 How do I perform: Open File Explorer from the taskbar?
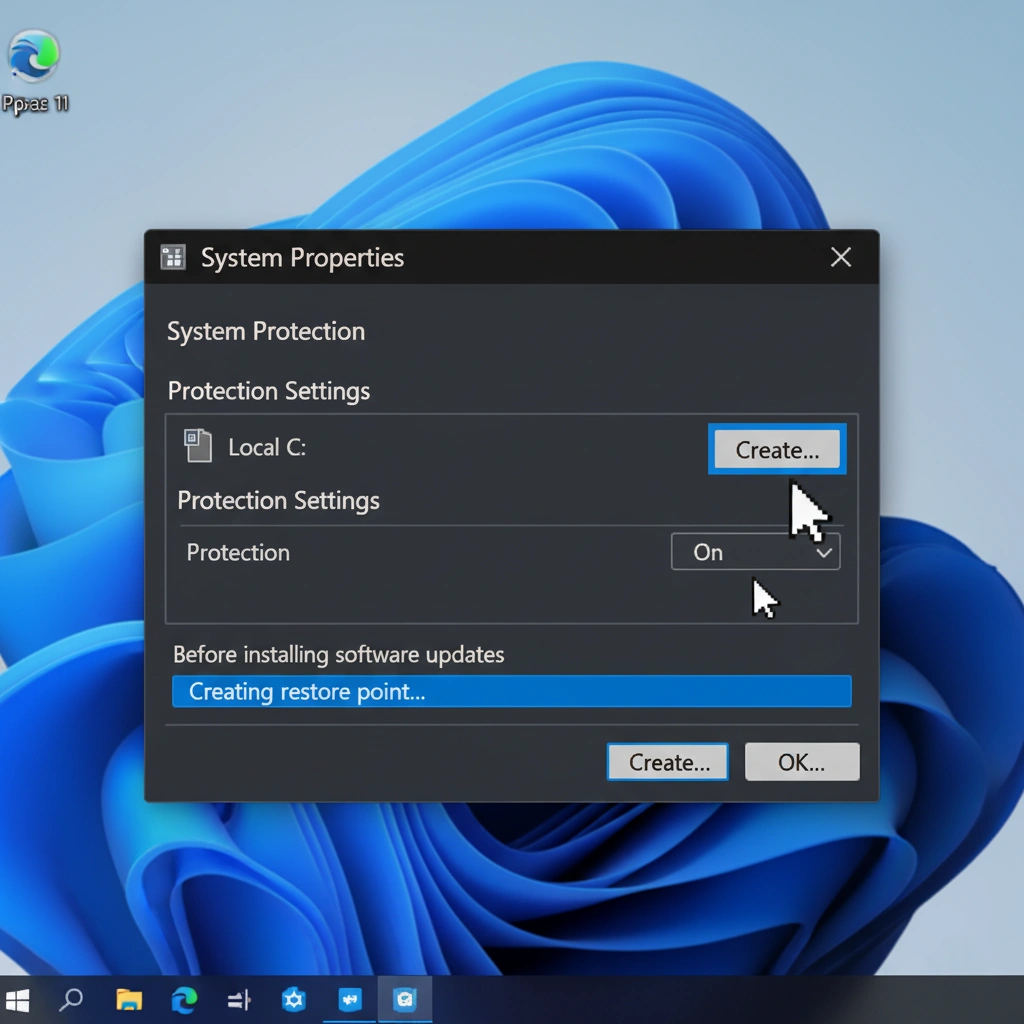[128, 1000]
